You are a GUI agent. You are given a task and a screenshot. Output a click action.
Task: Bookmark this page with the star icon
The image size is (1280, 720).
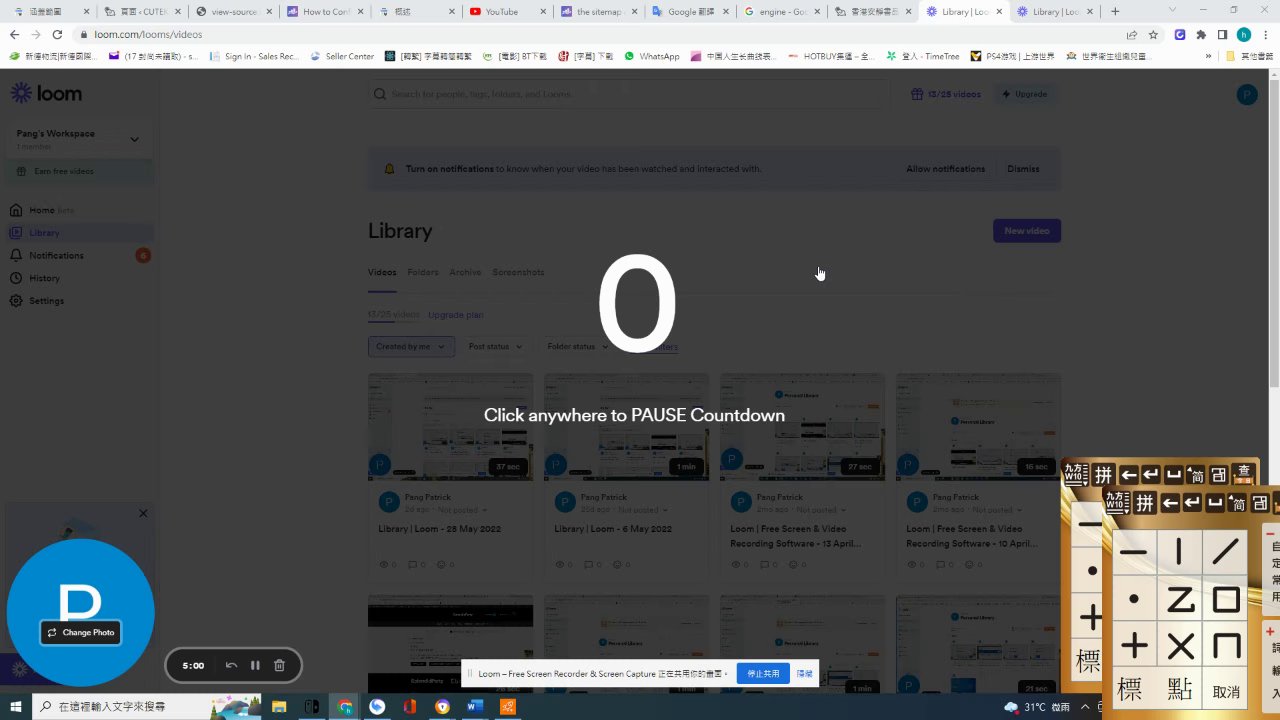coord(1153,34)
